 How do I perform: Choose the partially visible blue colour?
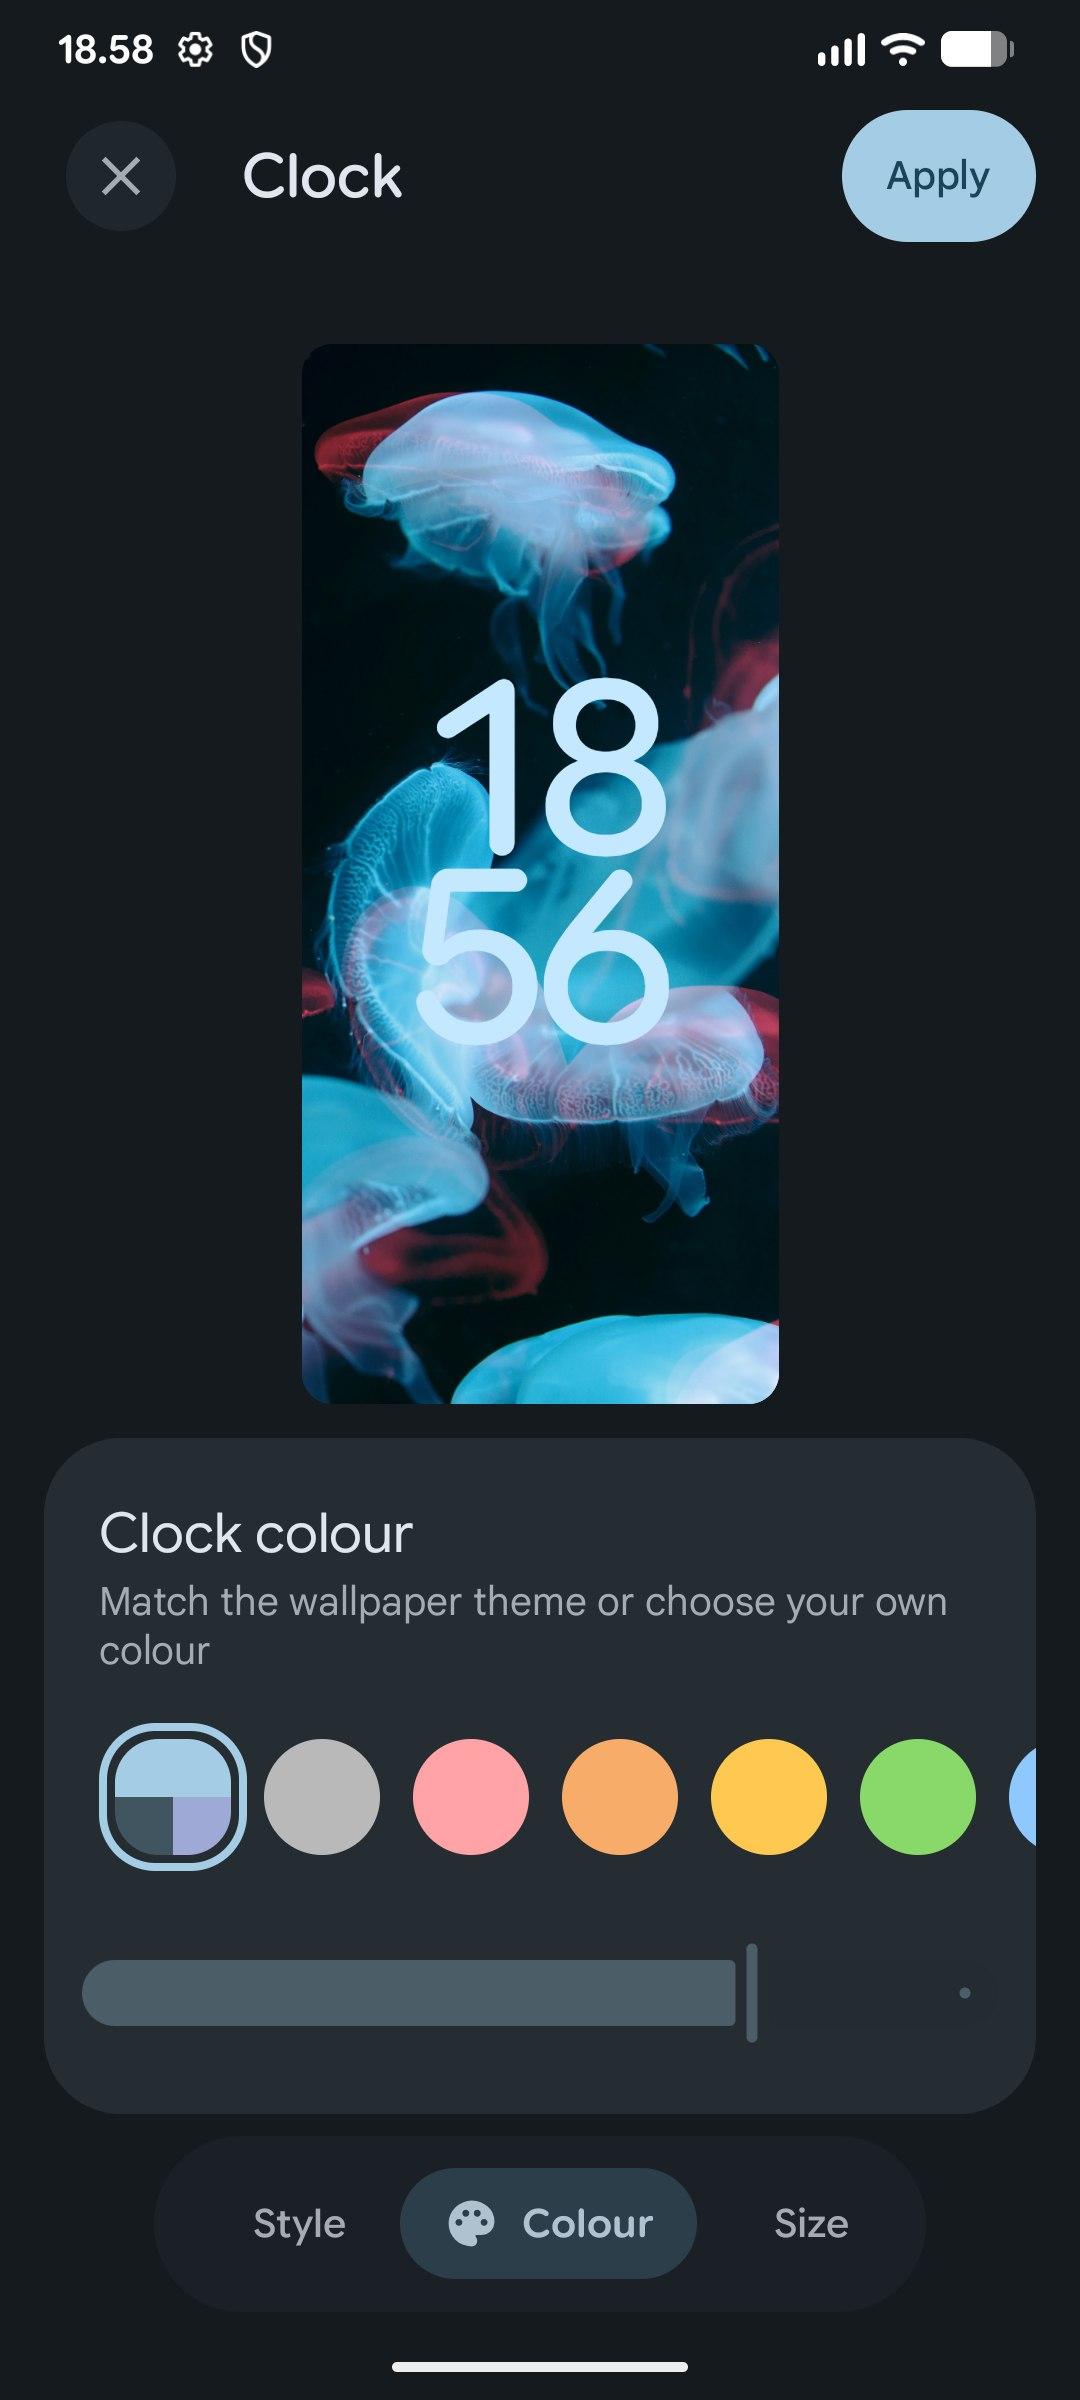point(1023,1797)
